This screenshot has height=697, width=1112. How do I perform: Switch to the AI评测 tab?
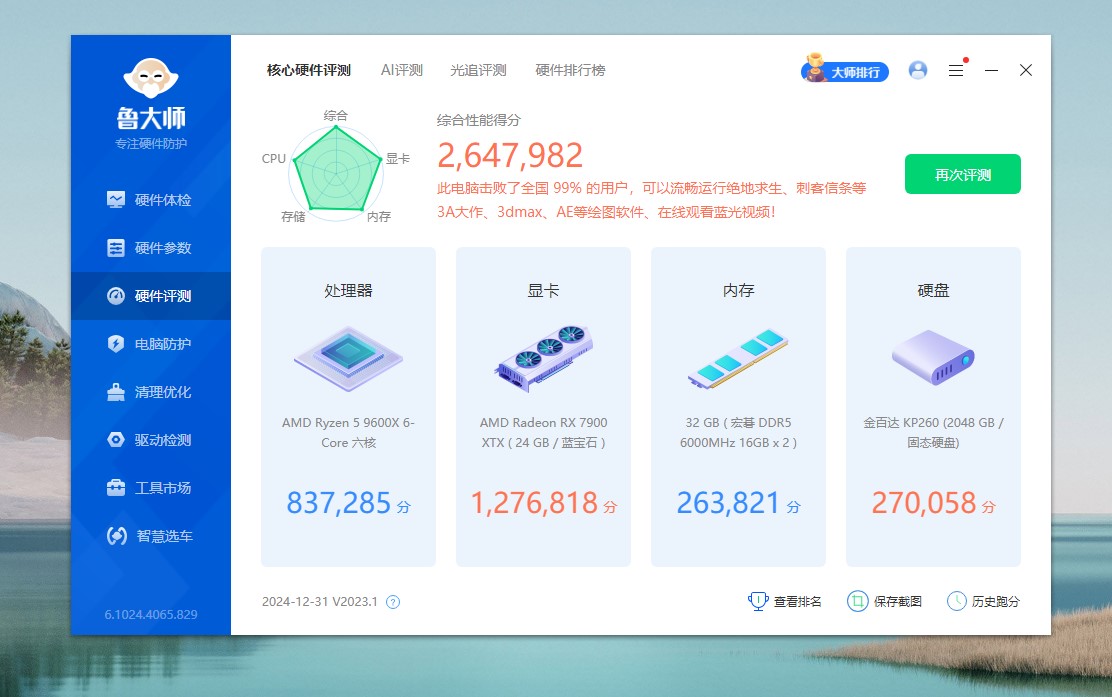tap(402, 70)
